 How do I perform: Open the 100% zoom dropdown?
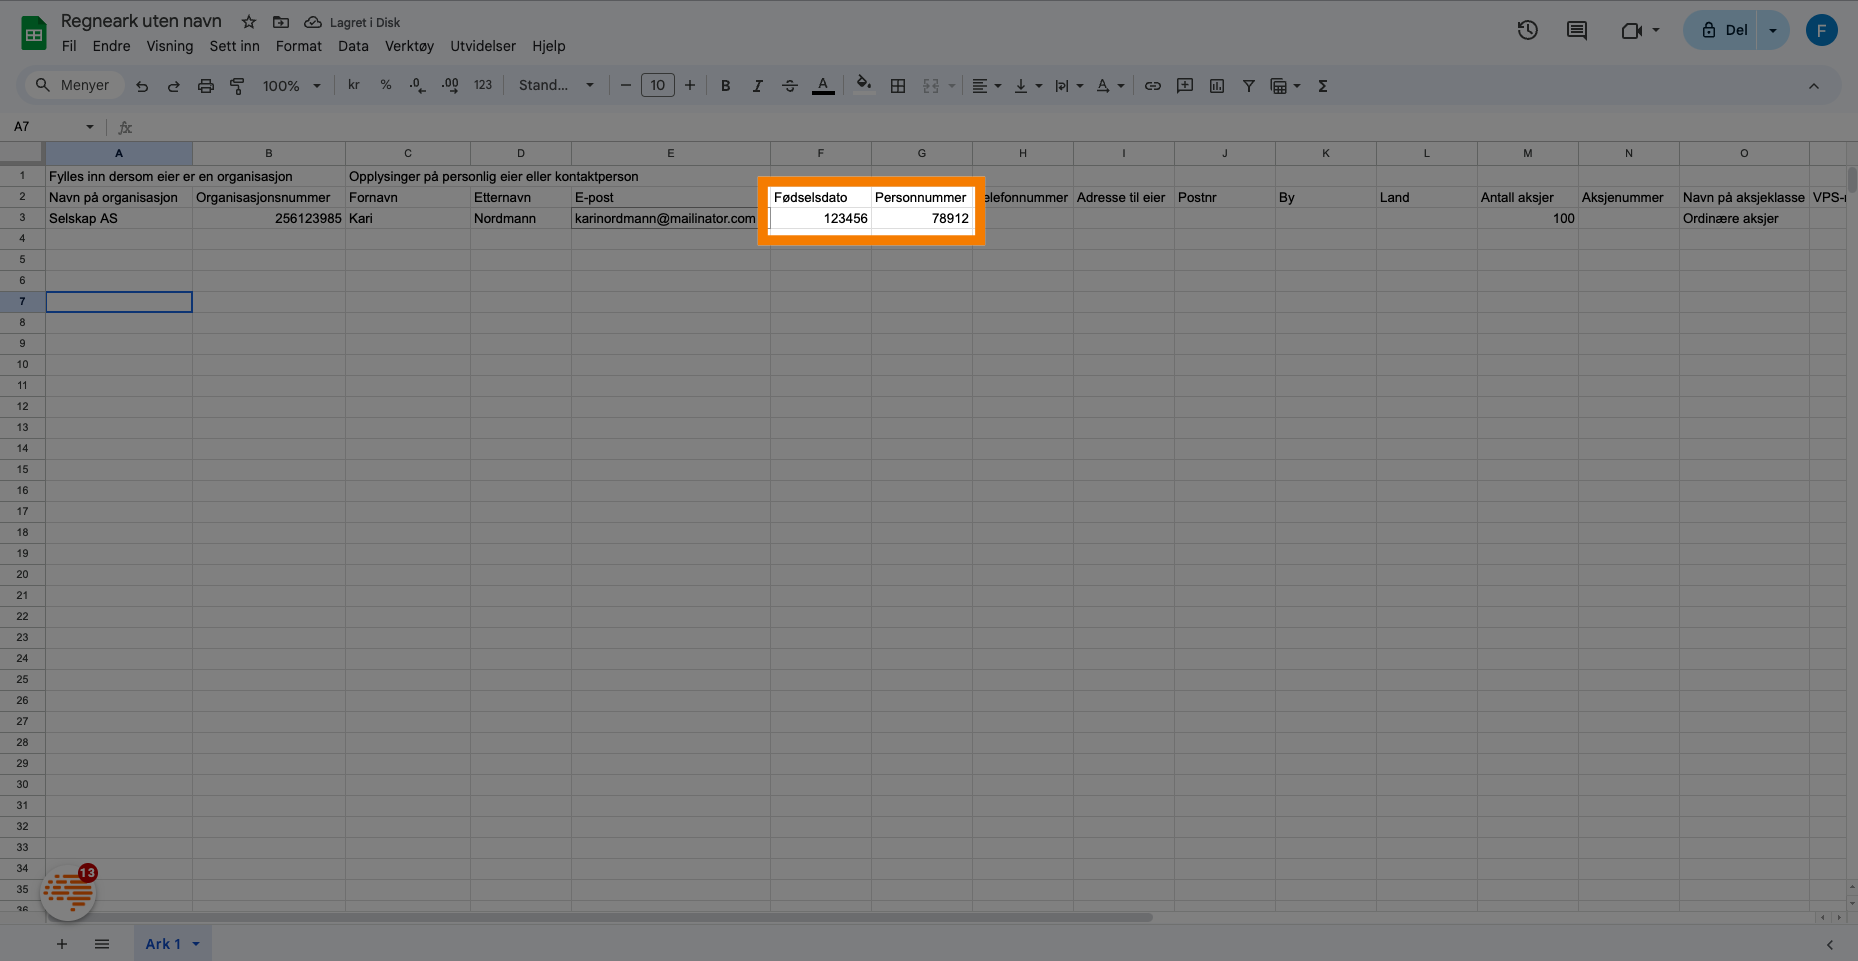pos(292,86)
